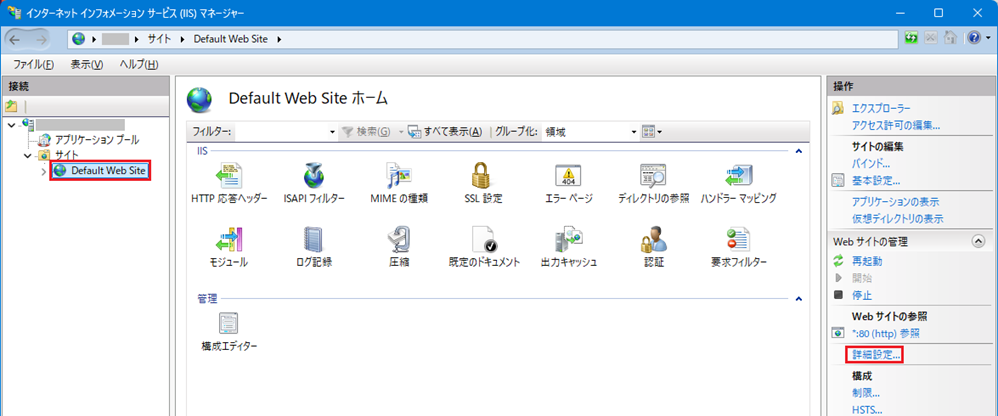Viewport: 998px width, 416px height.
Task: Open the エラー ページ feature icon
Action: point(568,177)
